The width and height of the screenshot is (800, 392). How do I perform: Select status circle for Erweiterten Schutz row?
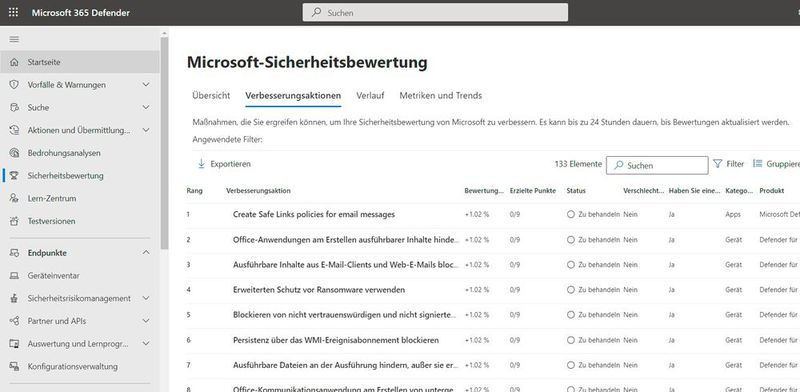571,289
